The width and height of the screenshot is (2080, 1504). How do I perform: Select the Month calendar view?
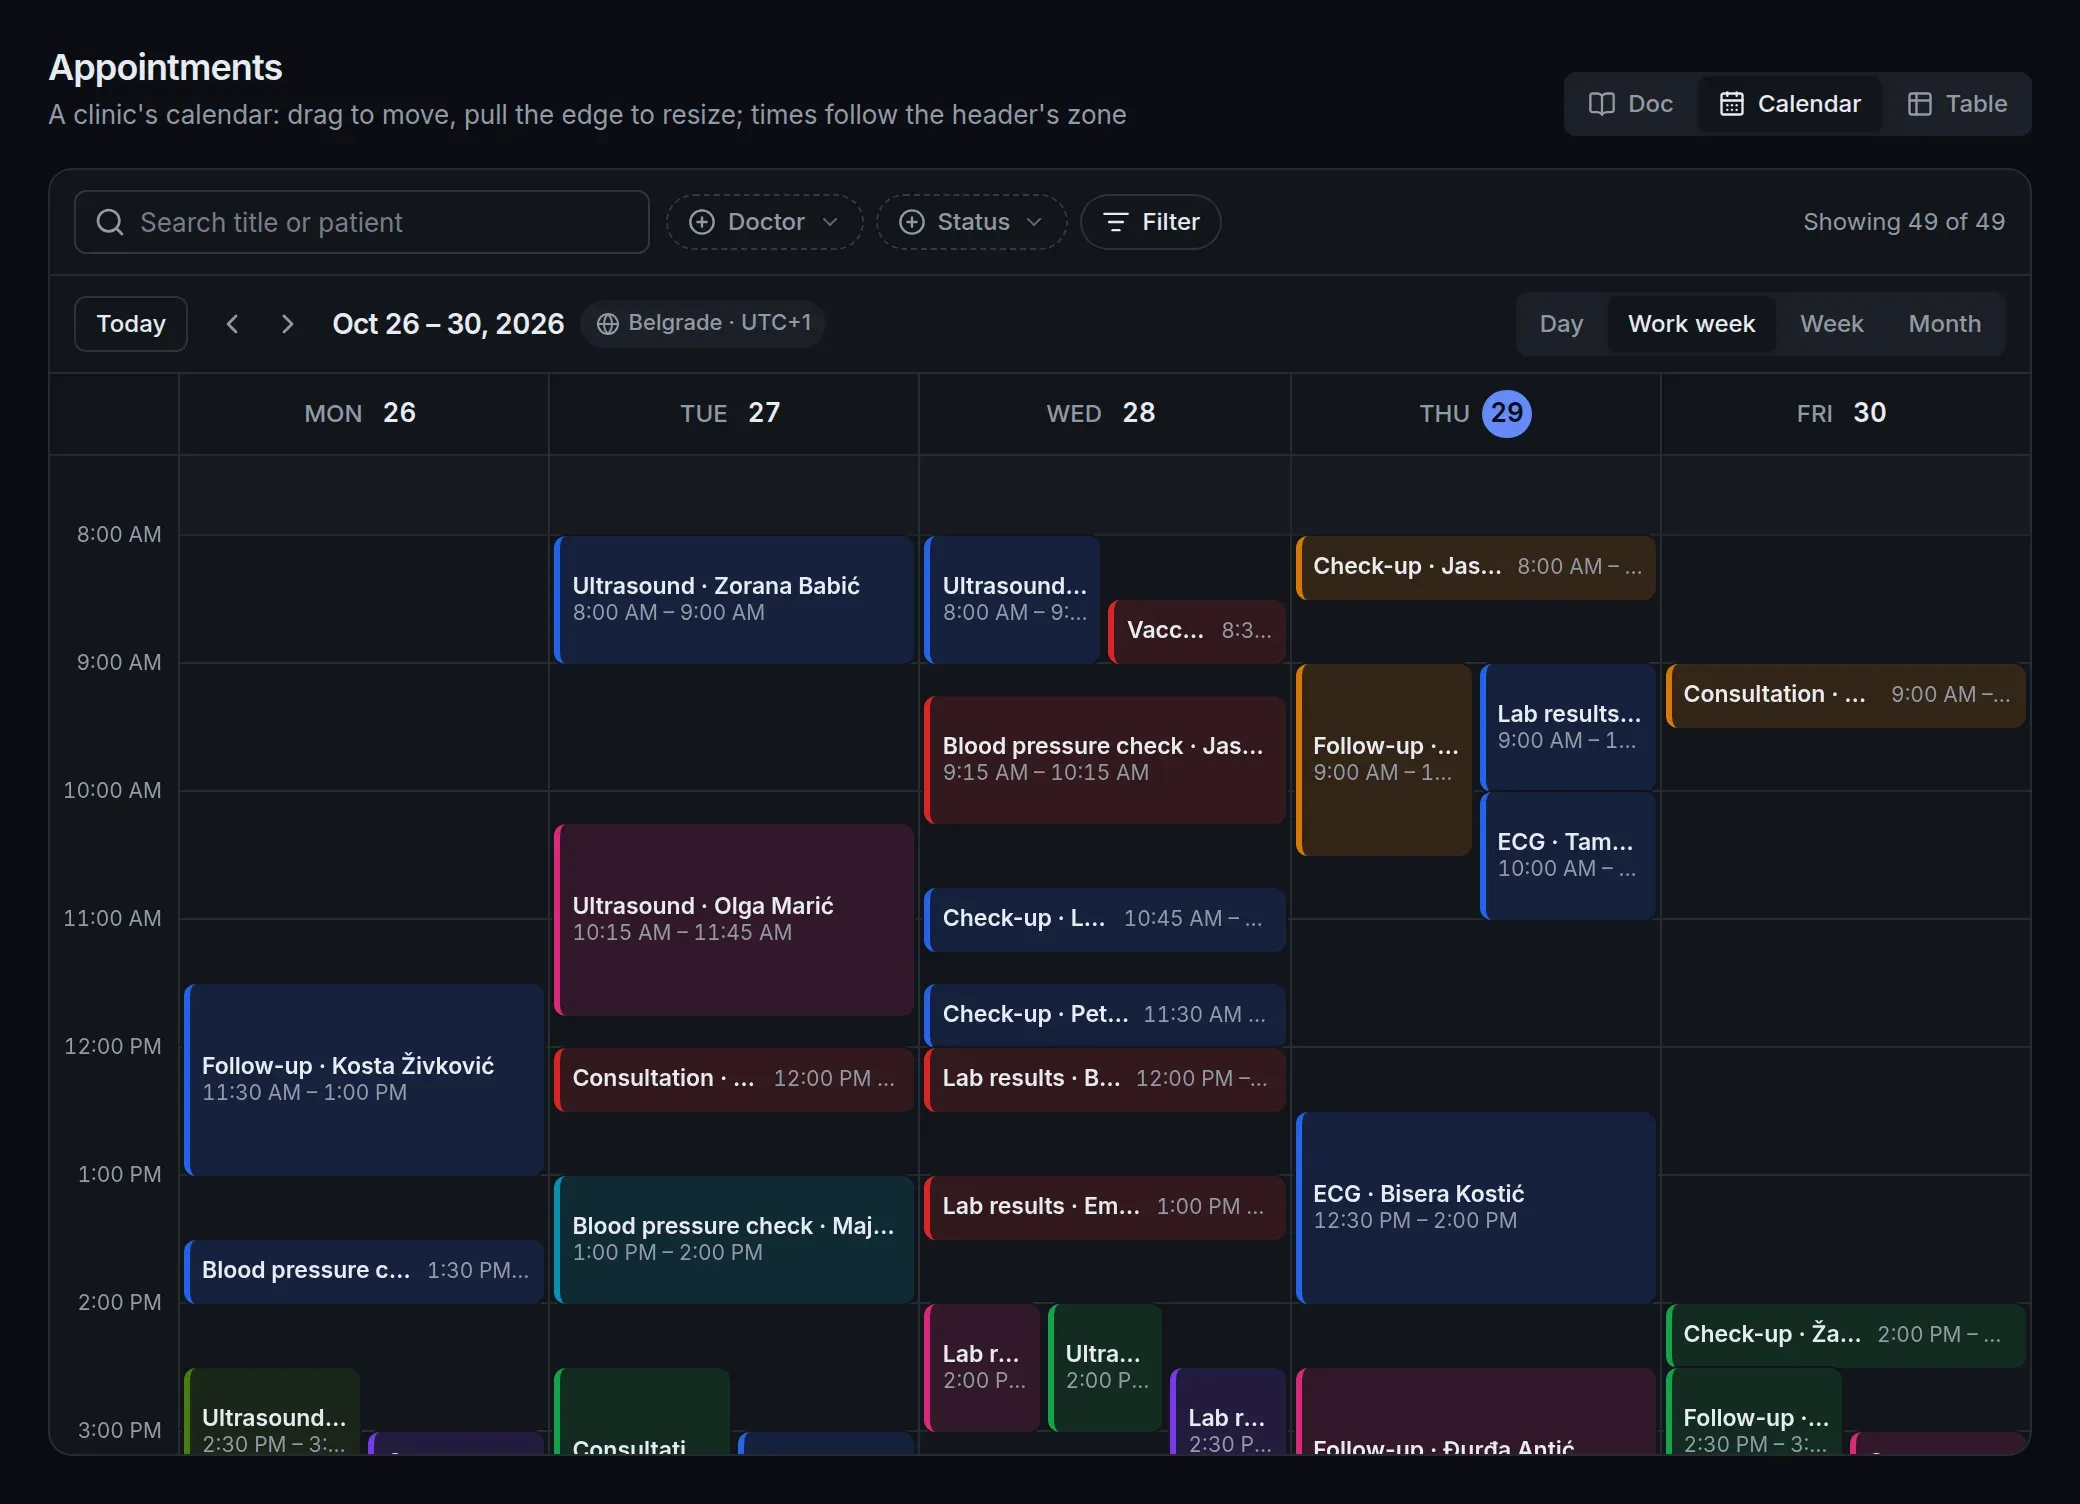1944,324
